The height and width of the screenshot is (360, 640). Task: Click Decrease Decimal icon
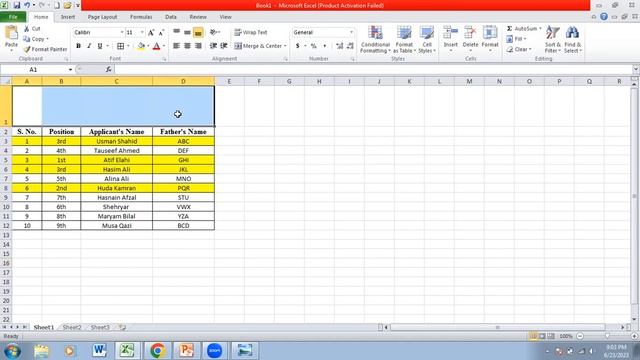350,46
